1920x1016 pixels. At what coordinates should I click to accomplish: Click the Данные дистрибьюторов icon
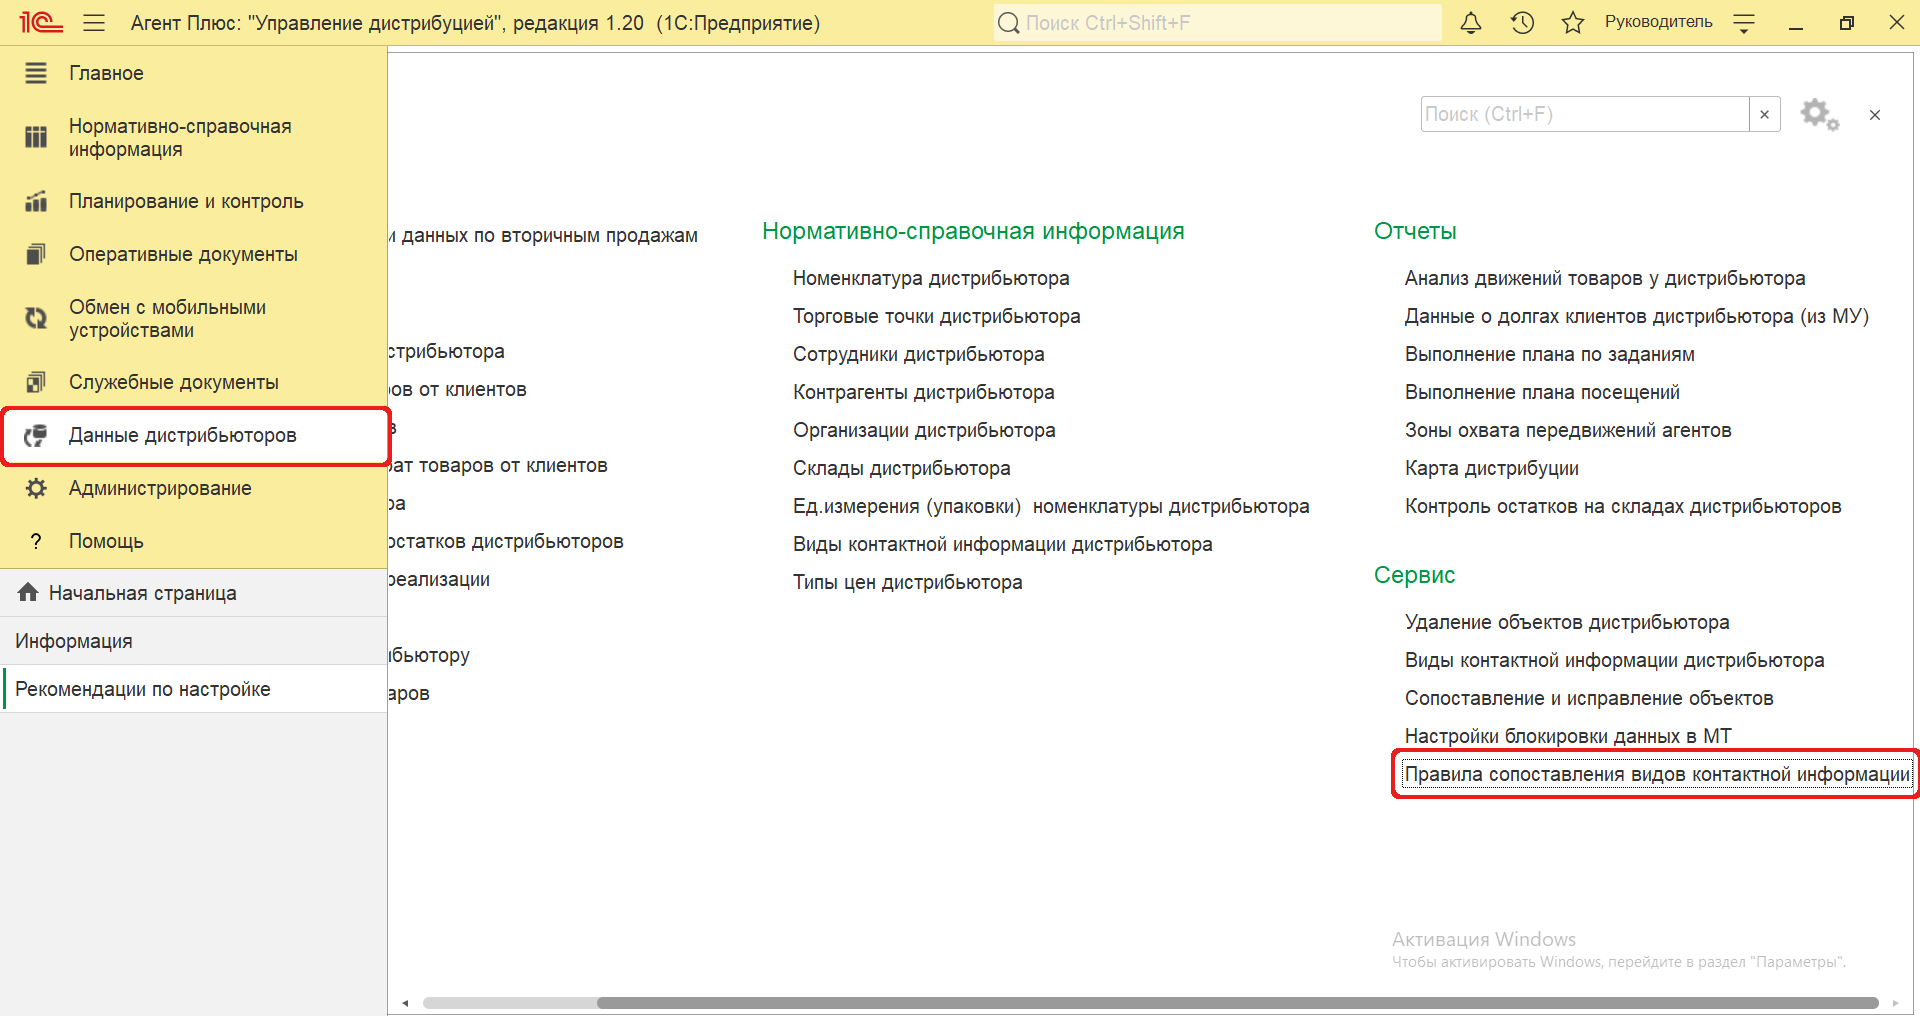pyautogui.click(x=36, y=435)
